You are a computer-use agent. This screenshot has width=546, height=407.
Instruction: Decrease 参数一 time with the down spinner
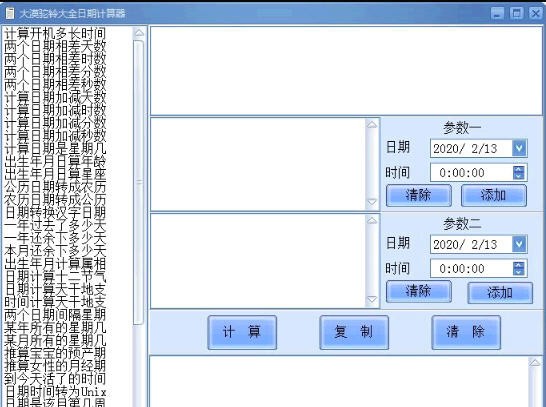pos(519,177)
